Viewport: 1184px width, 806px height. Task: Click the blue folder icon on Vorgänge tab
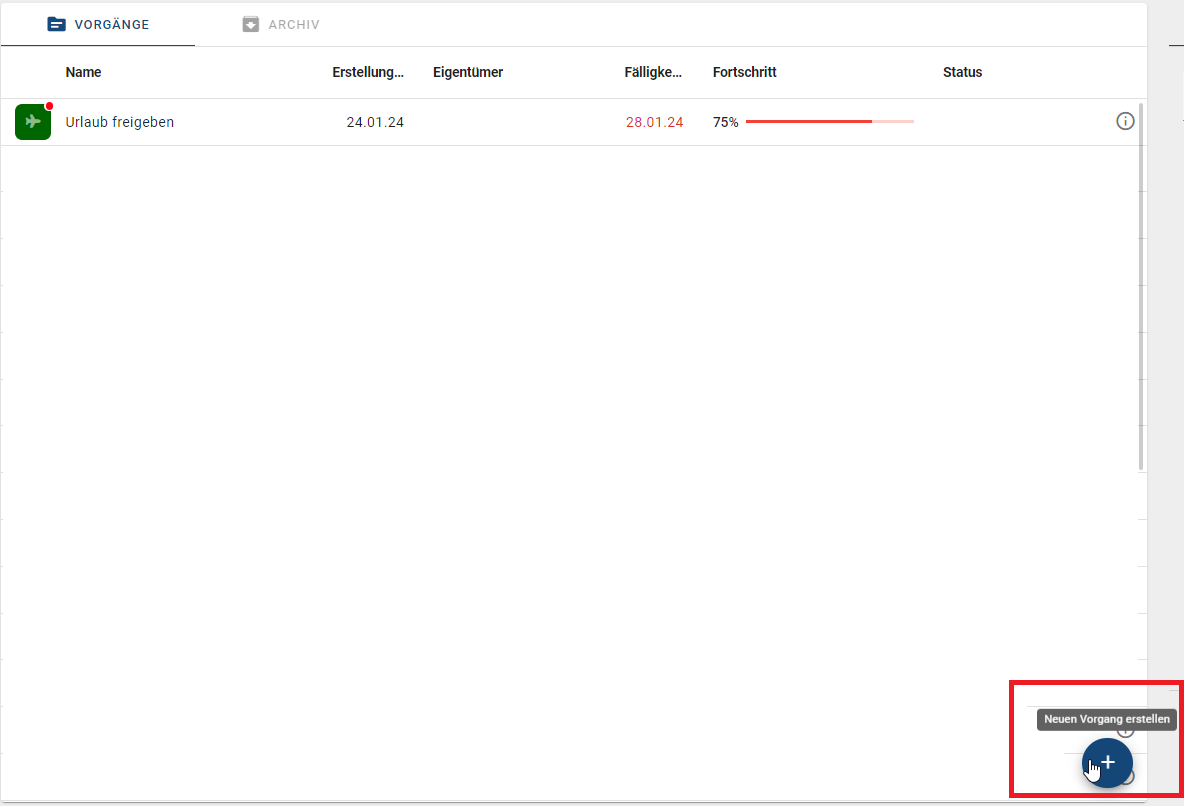click(x=57, y=23)
